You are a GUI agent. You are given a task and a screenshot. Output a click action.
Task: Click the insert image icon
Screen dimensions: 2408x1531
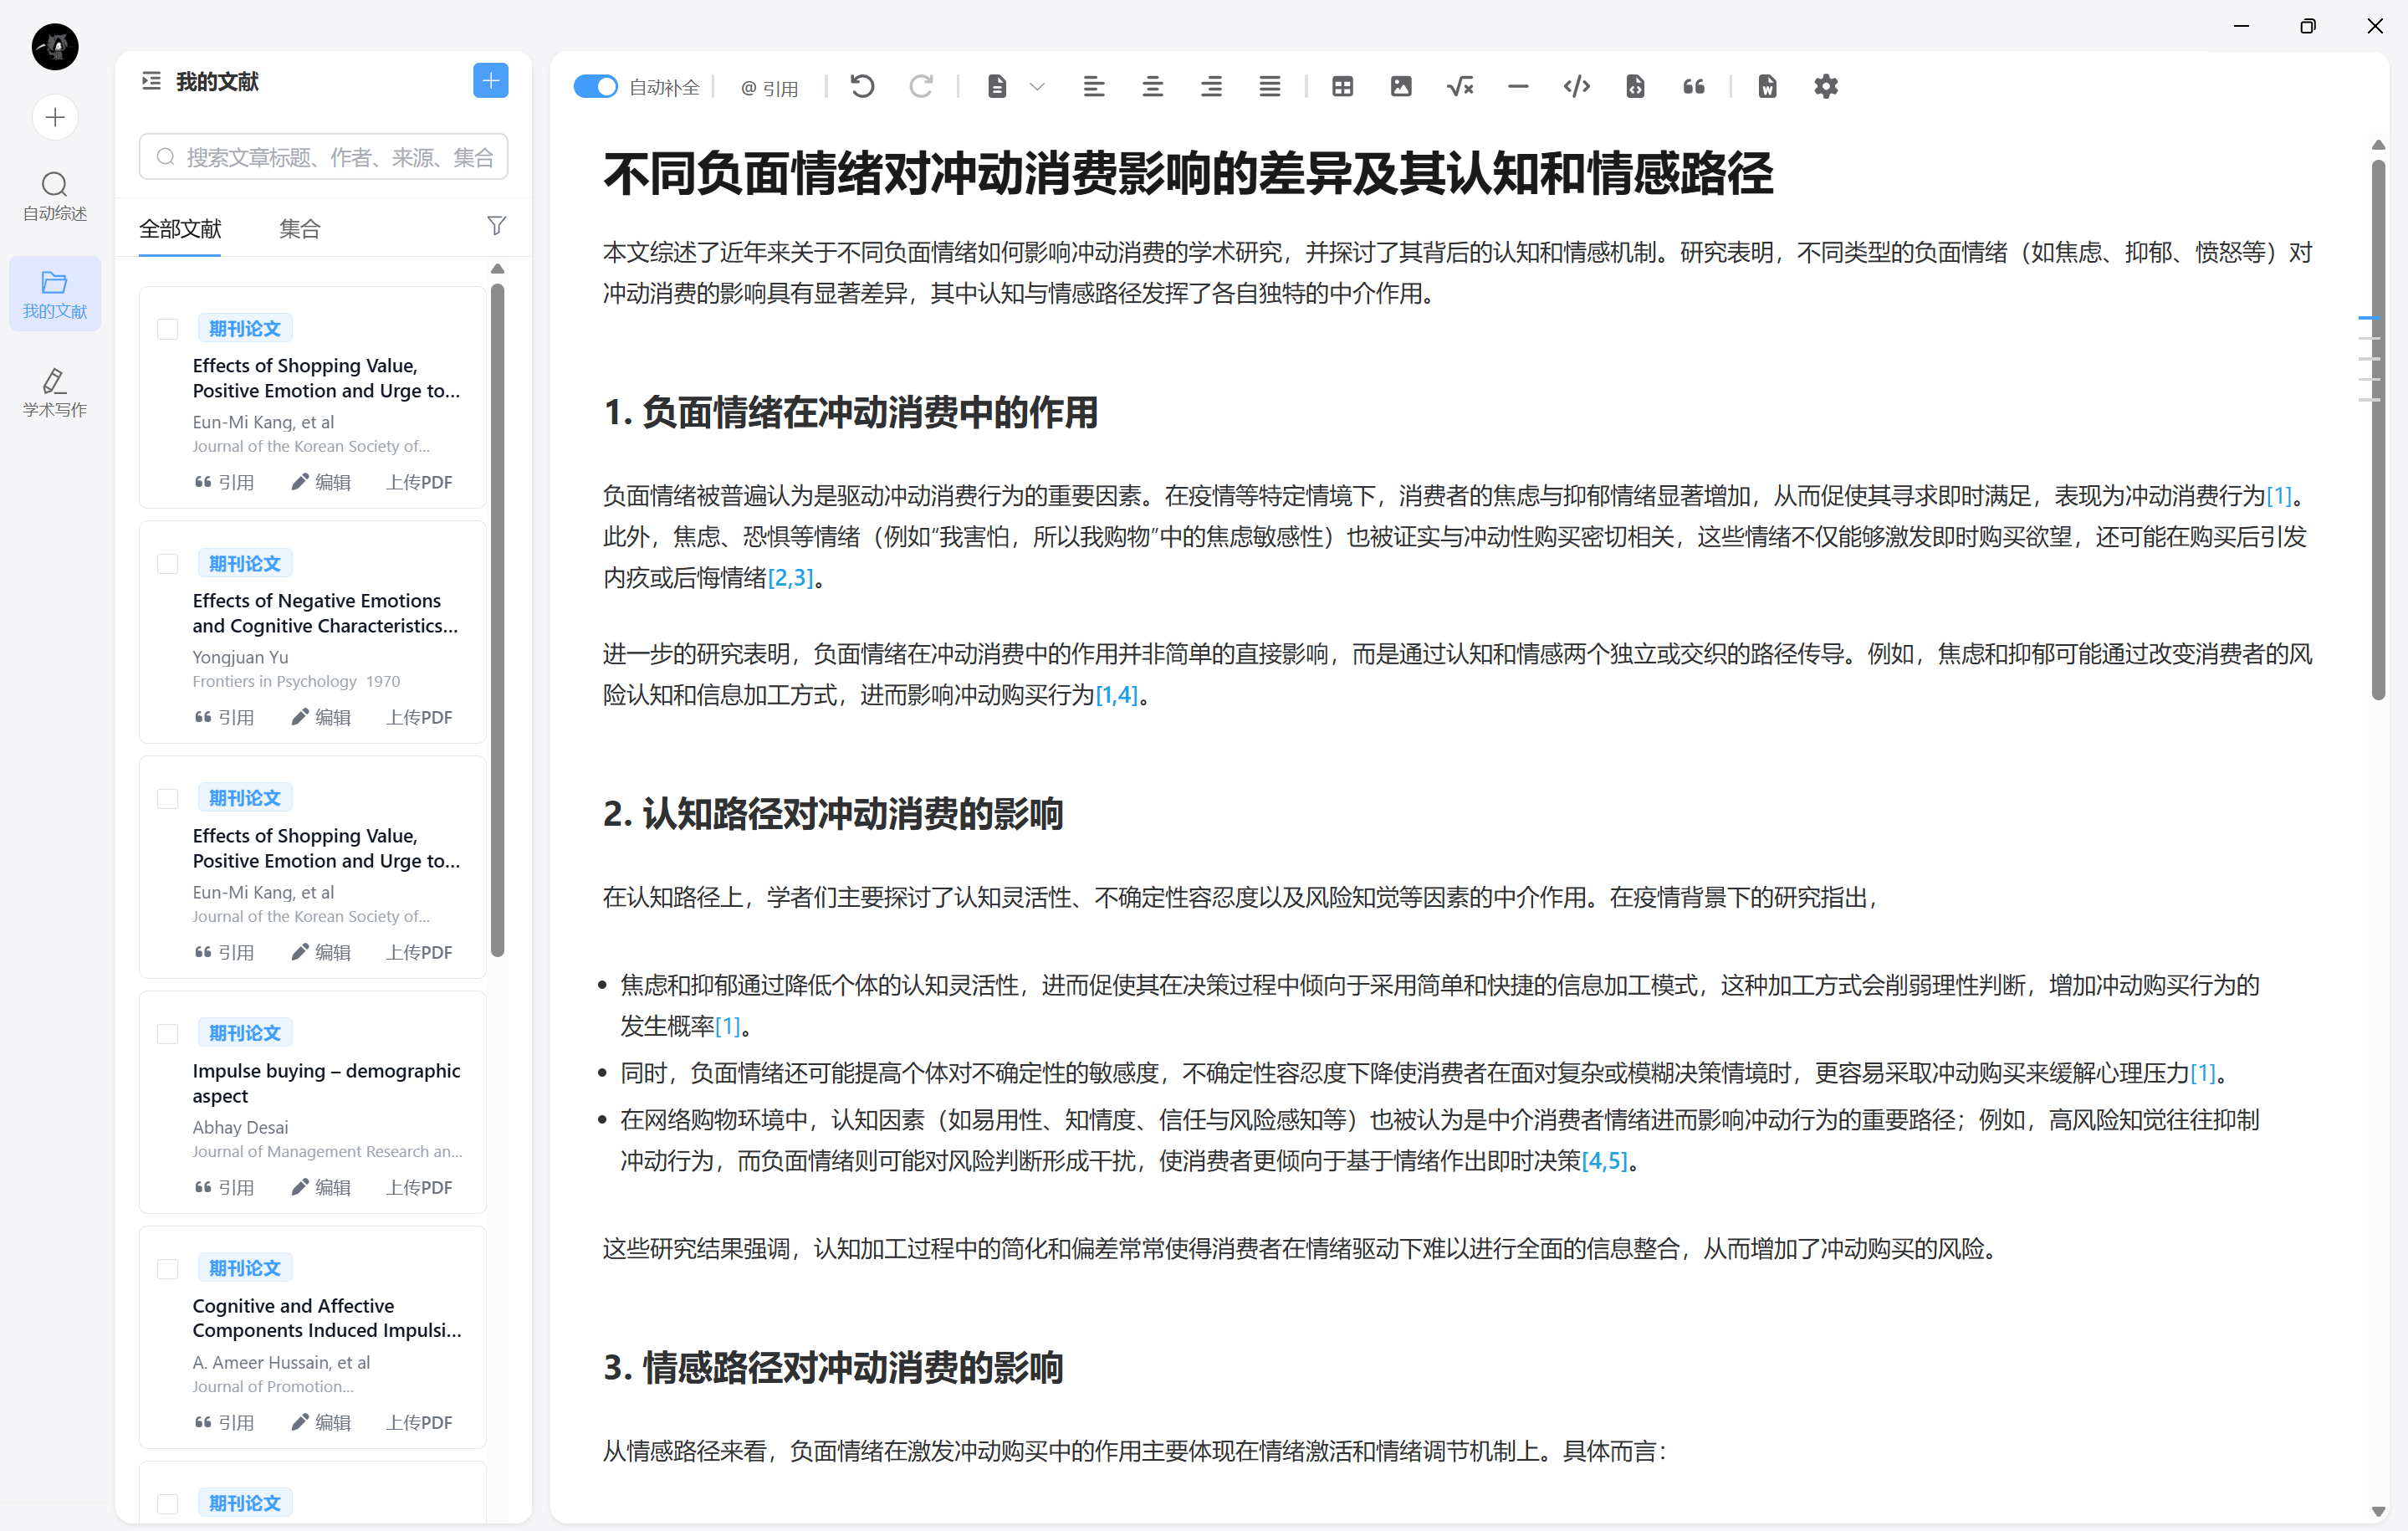coord(1401,87)
